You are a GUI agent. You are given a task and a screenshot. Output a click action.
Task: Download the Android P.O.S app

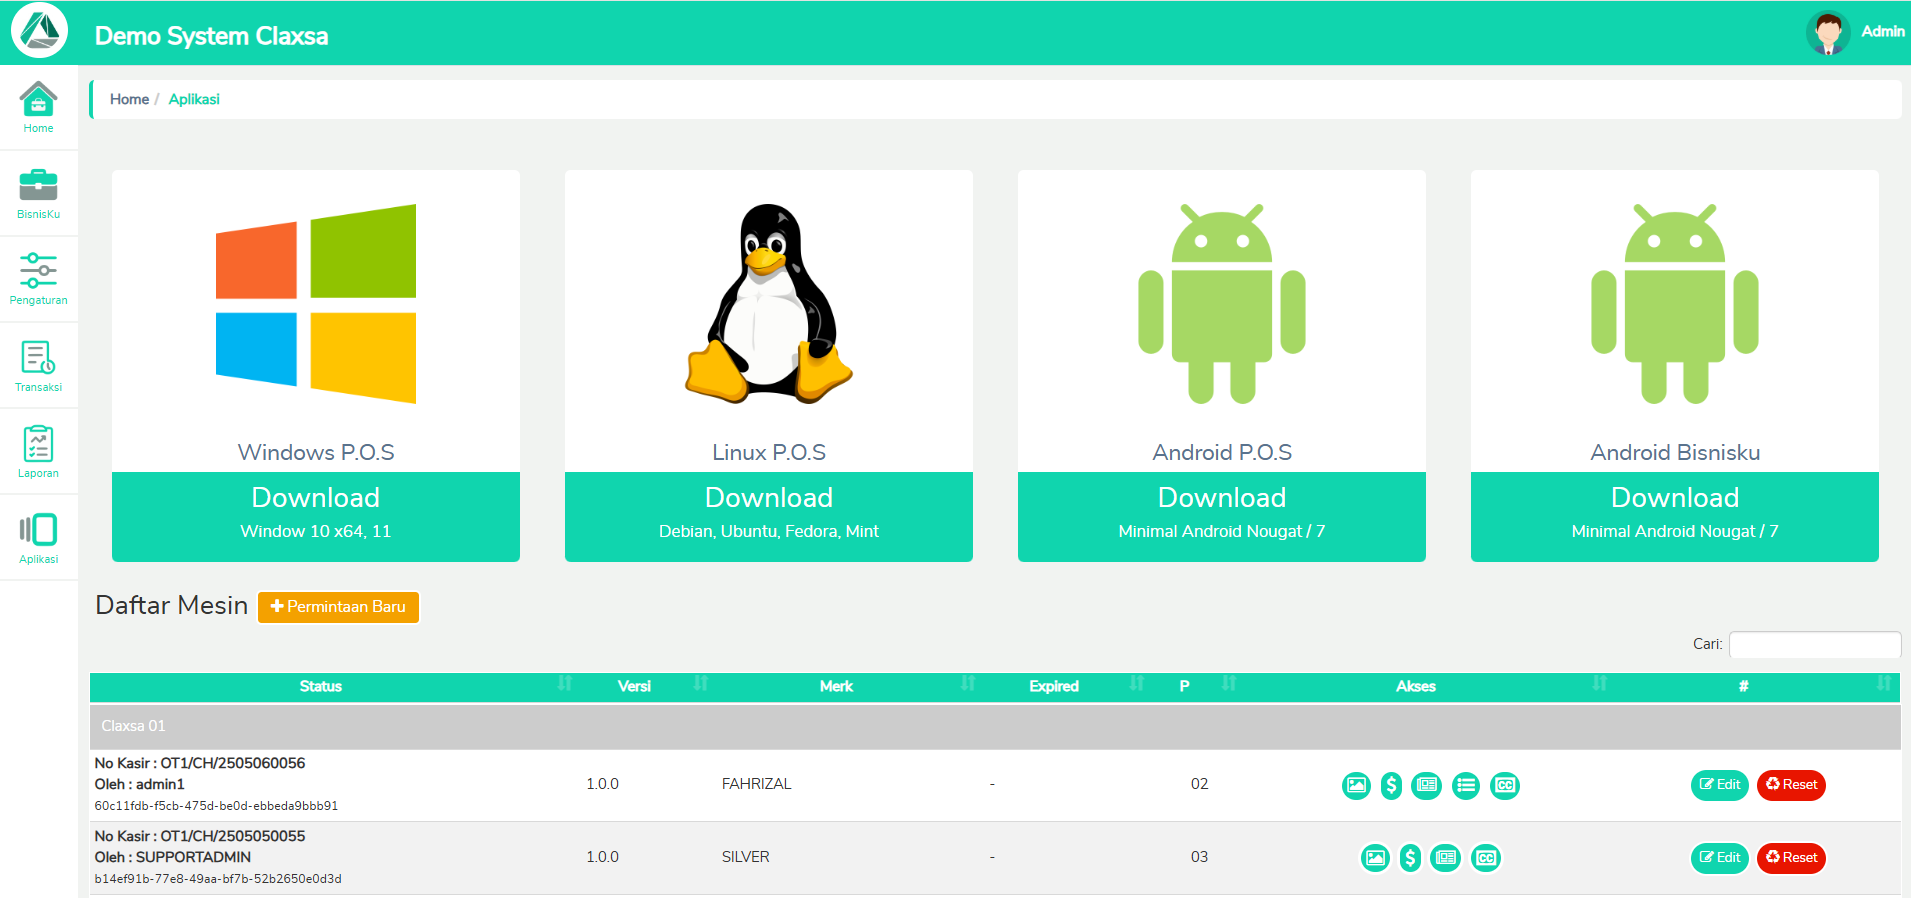1222,516
